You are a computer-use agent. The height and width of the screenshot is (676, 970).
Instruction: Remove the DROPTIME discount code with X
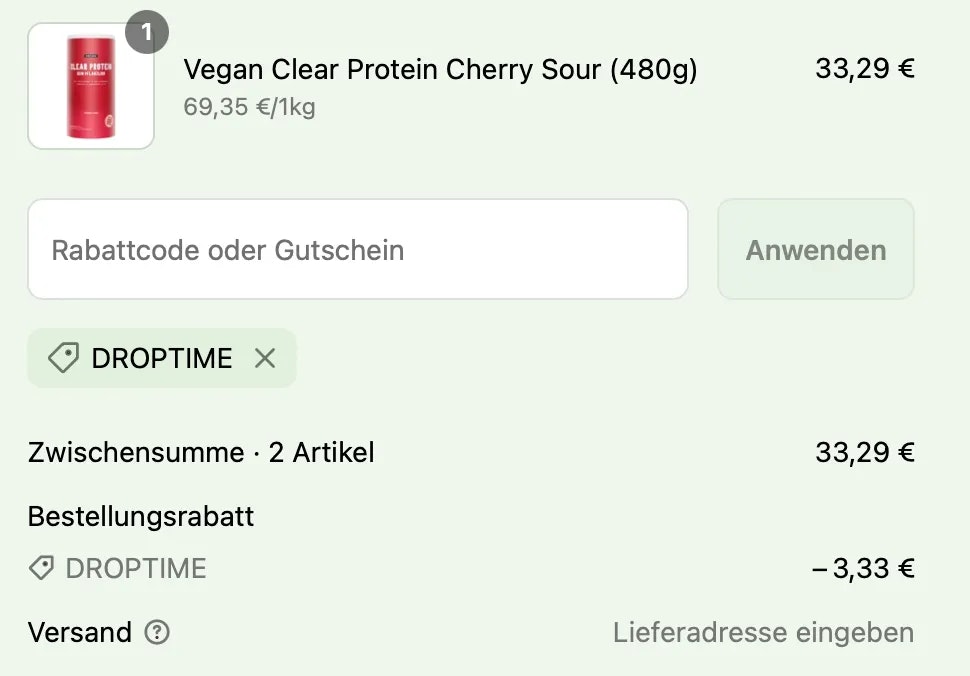tap(265, 358)
